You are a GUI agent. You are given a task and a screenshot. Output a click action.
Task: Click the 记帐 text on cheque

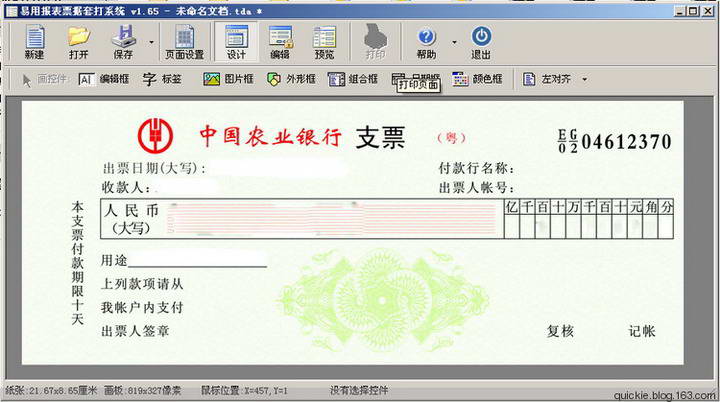pyautogui.click(x=642, y=331)
